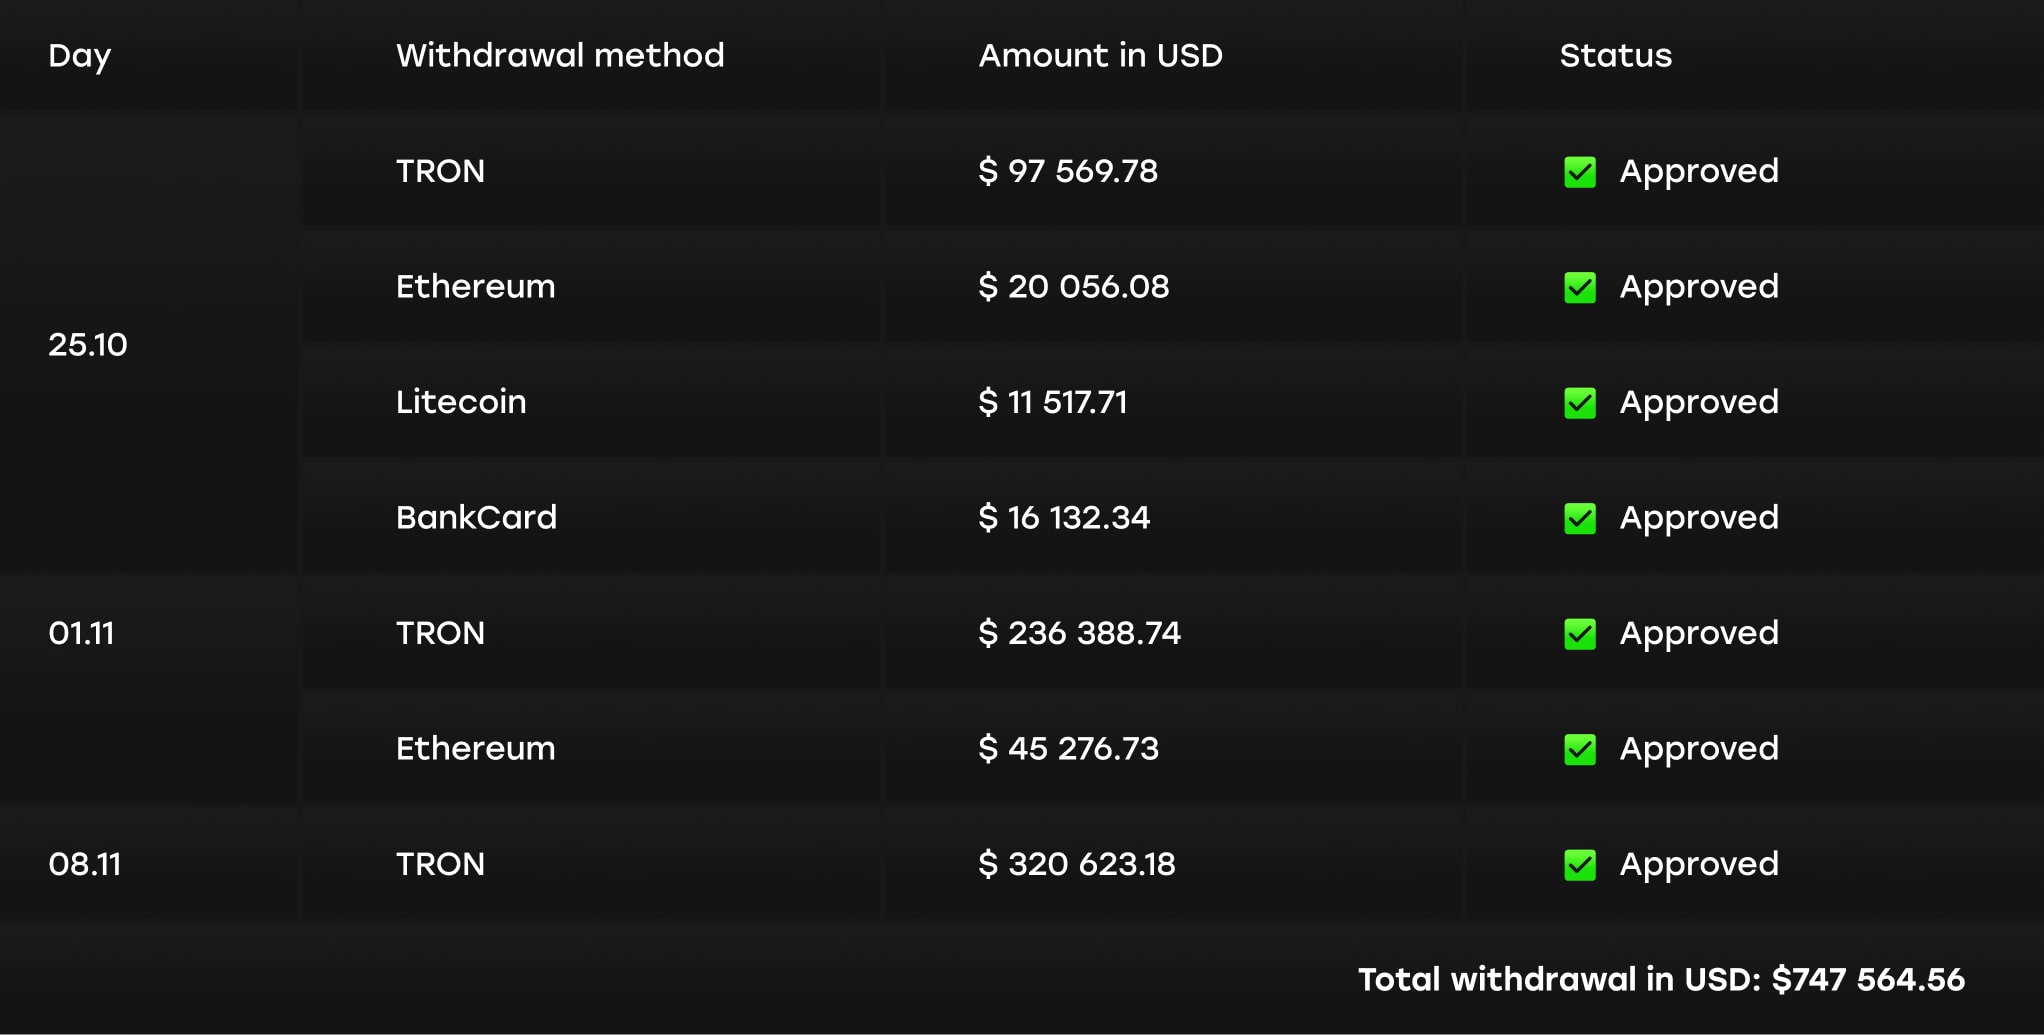Select the Status column header
The height and width of the screenshot is (1035, 2044).
(x=1616, y=55)
